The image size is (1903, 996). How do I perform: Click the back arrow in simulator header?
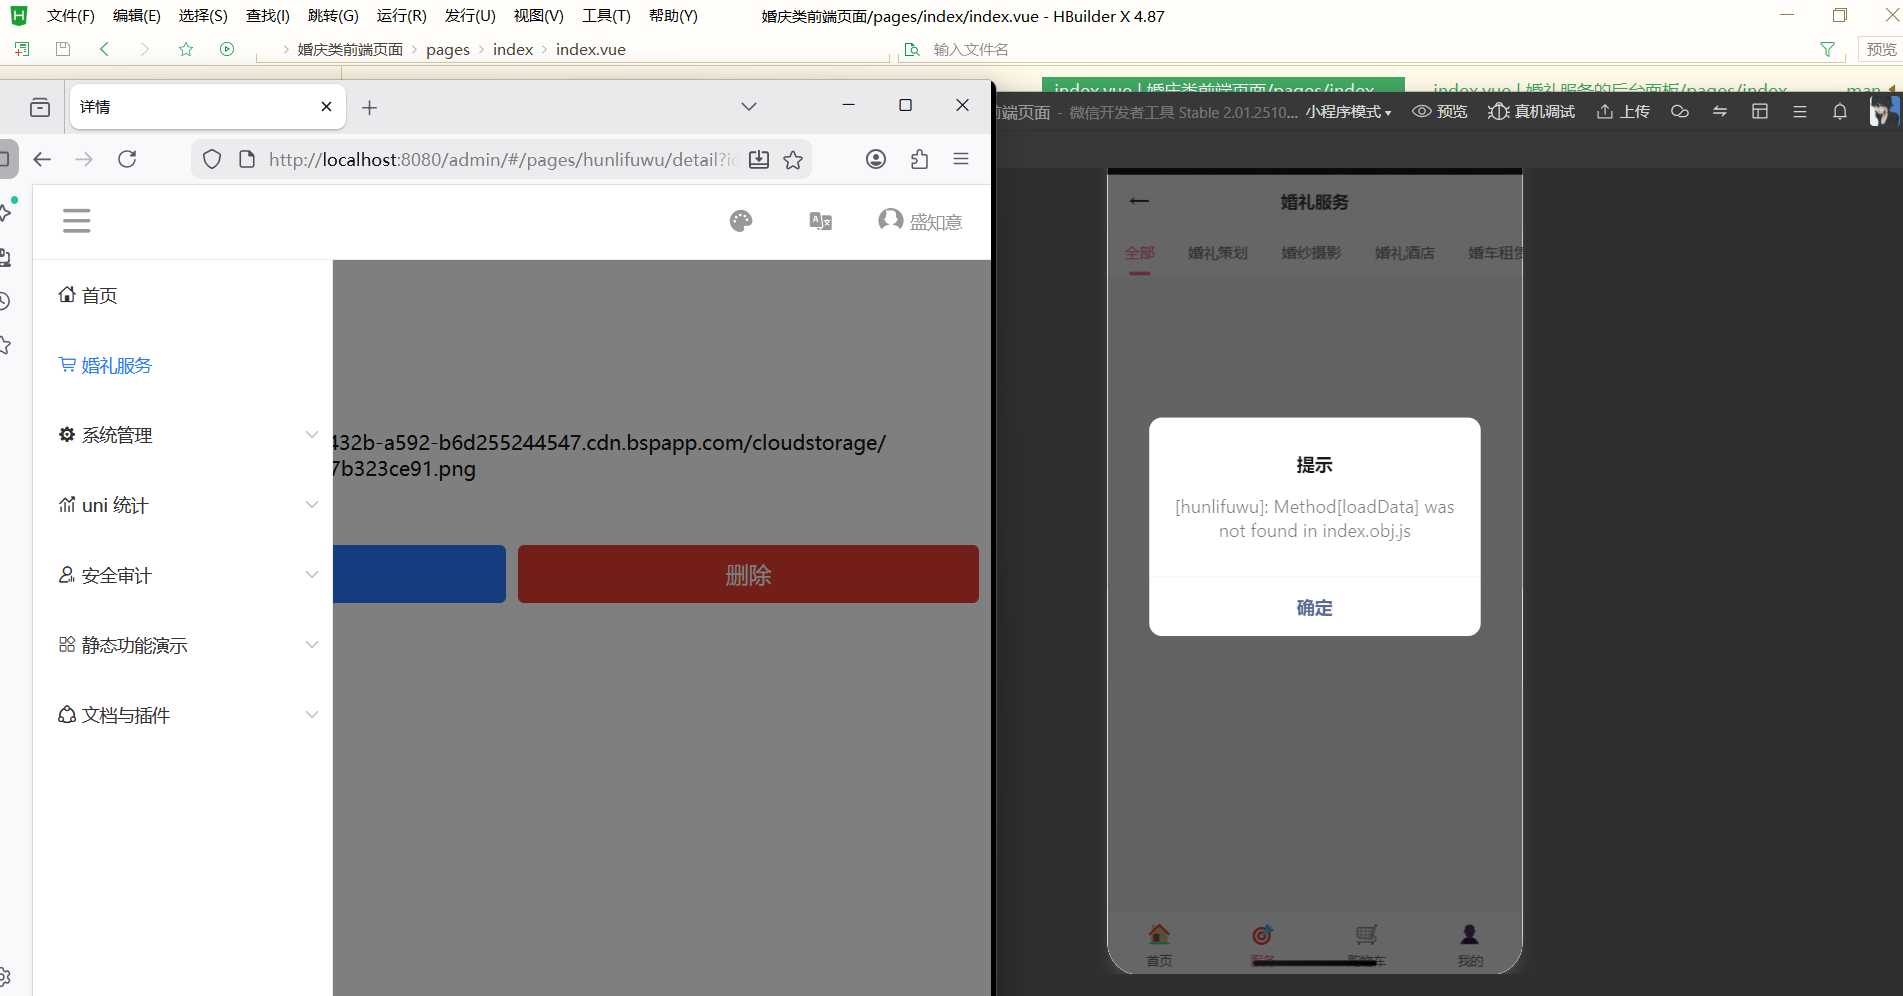pyautogui.click(x=1139, y=201)
